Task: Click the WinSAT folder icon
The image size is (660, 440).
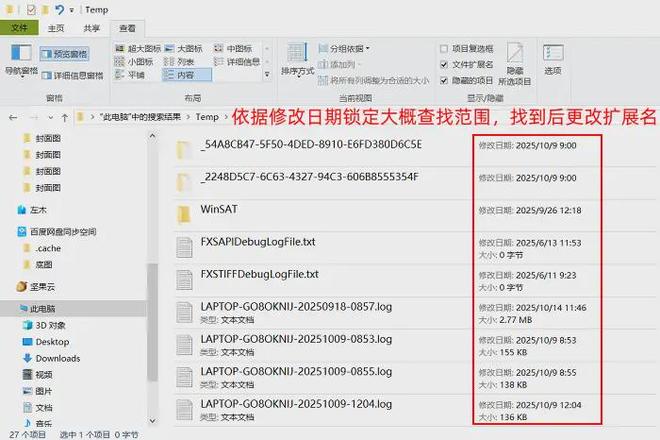Action: click(x=184, y=215)
